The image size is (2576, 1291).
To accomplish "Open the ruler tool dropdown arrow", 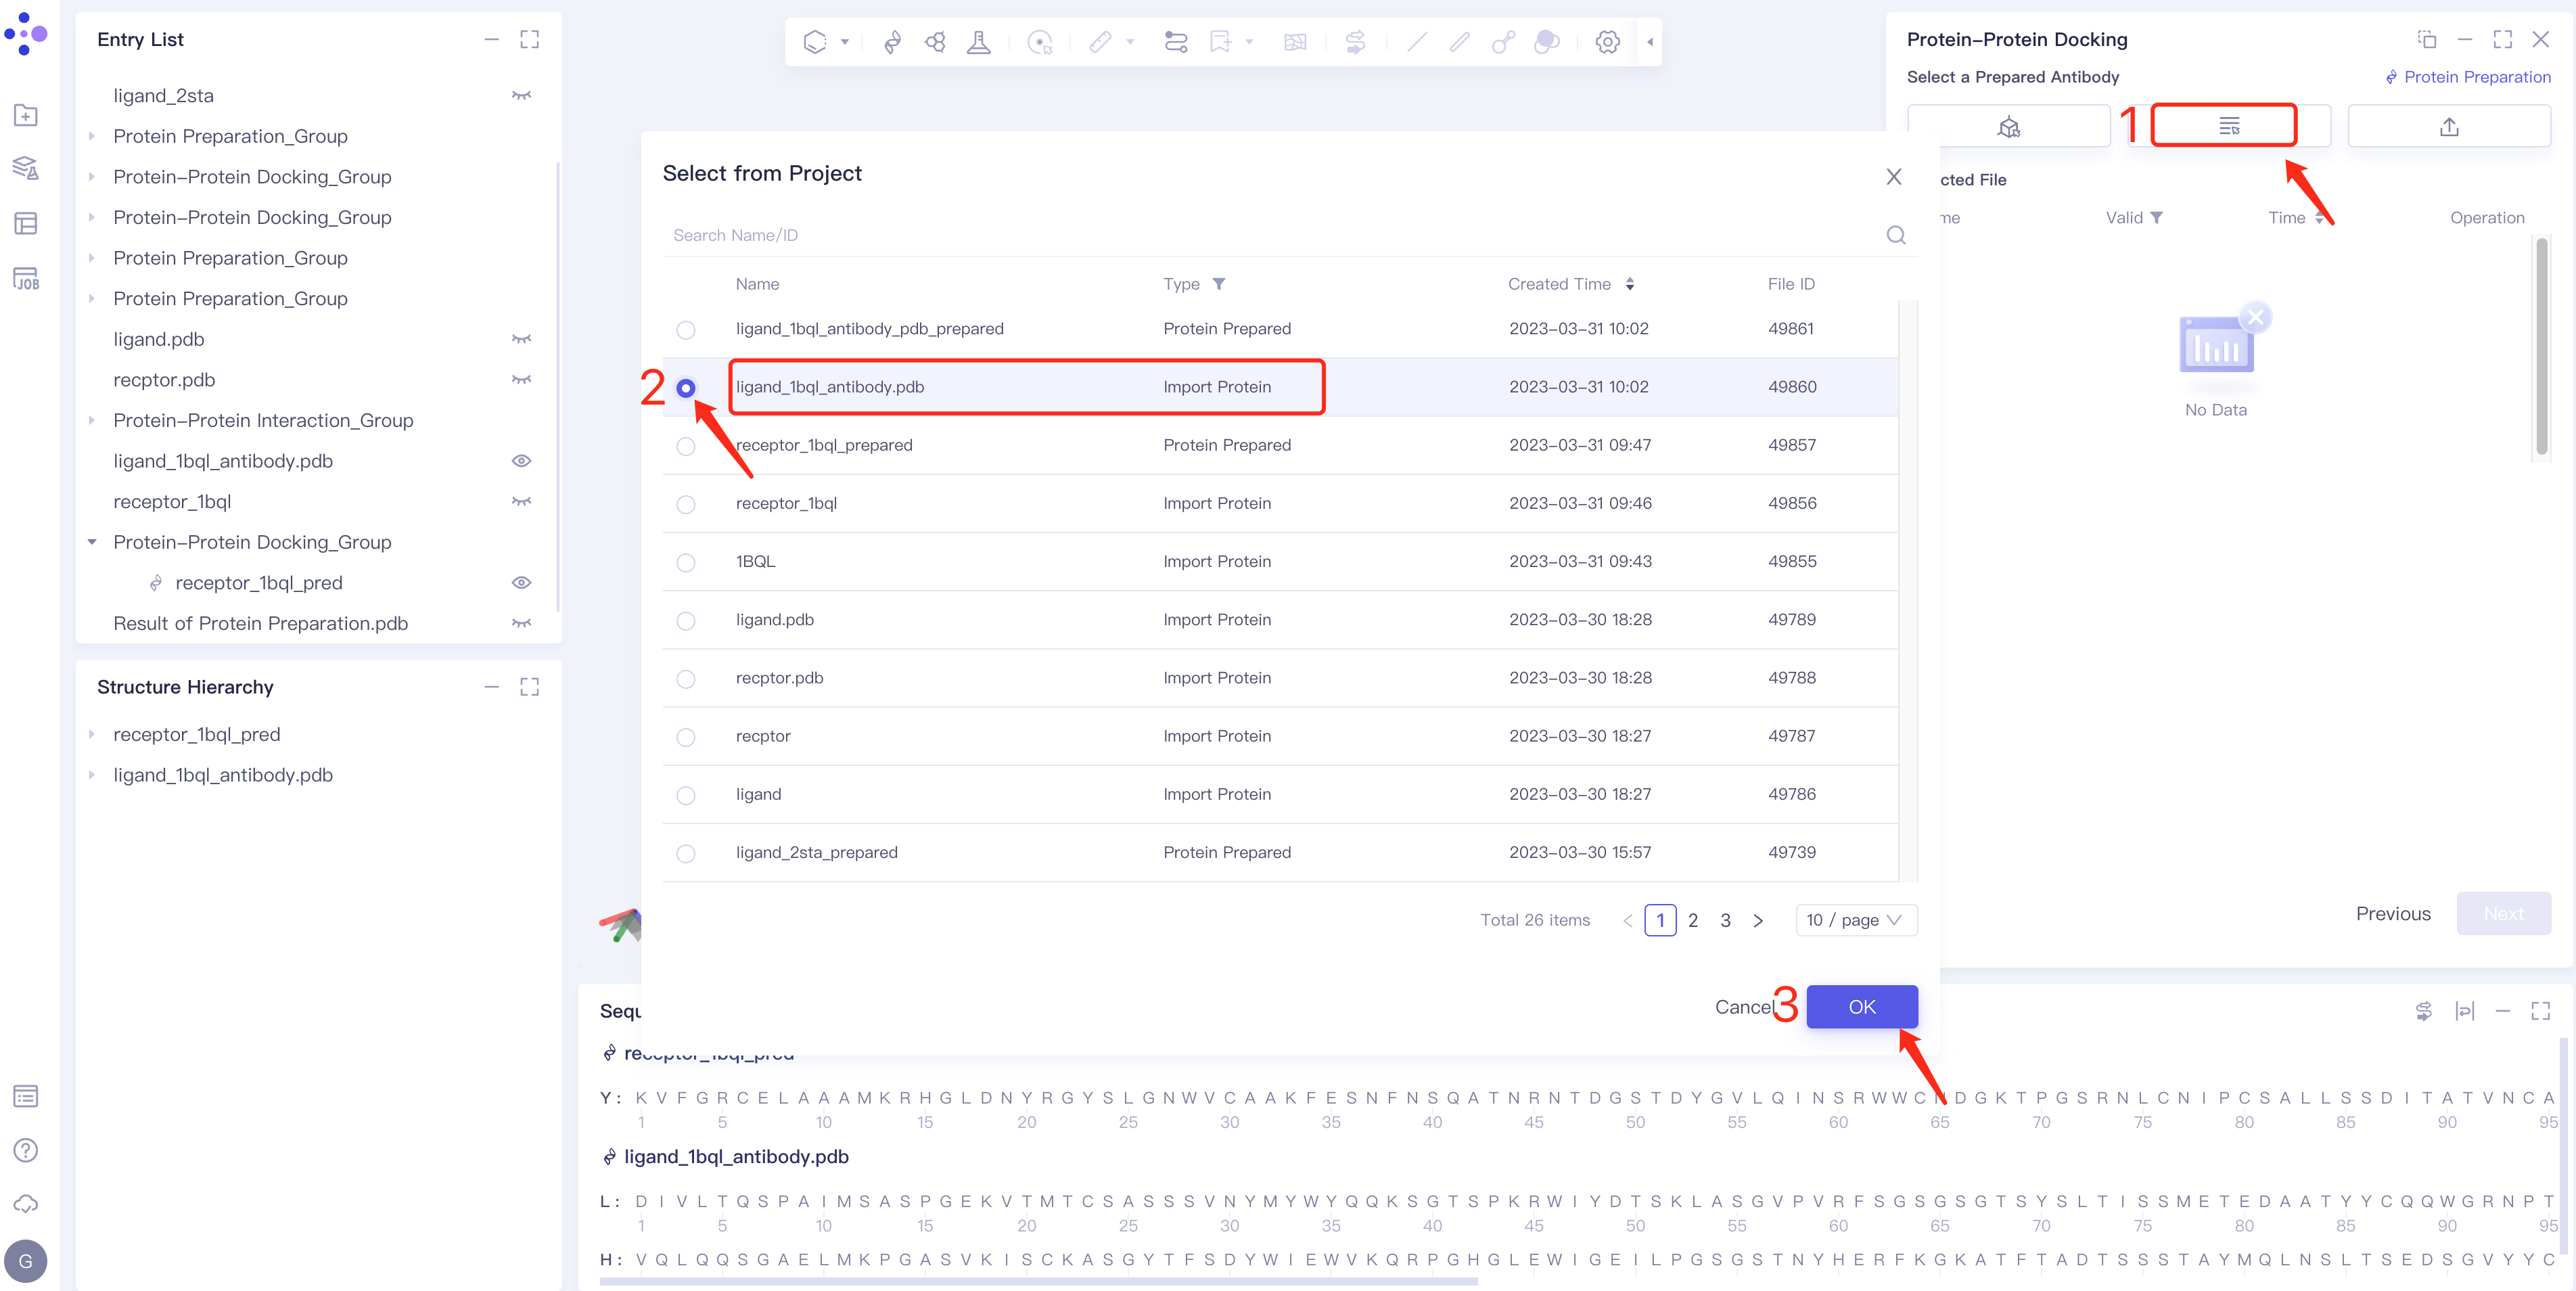I will click(1130, 42).
